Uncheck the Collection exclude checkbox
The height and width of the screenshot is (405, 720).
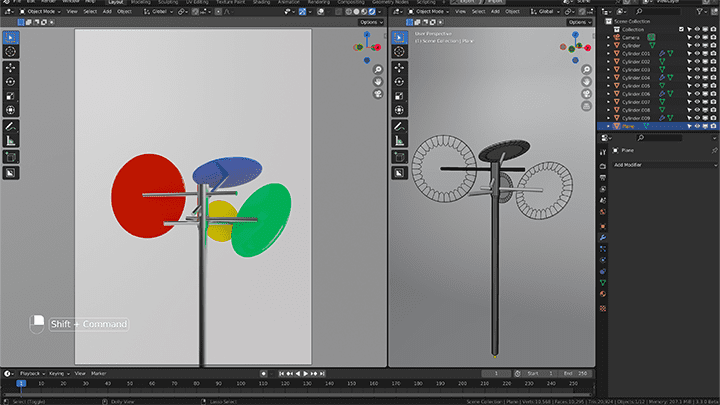point(681,29)
